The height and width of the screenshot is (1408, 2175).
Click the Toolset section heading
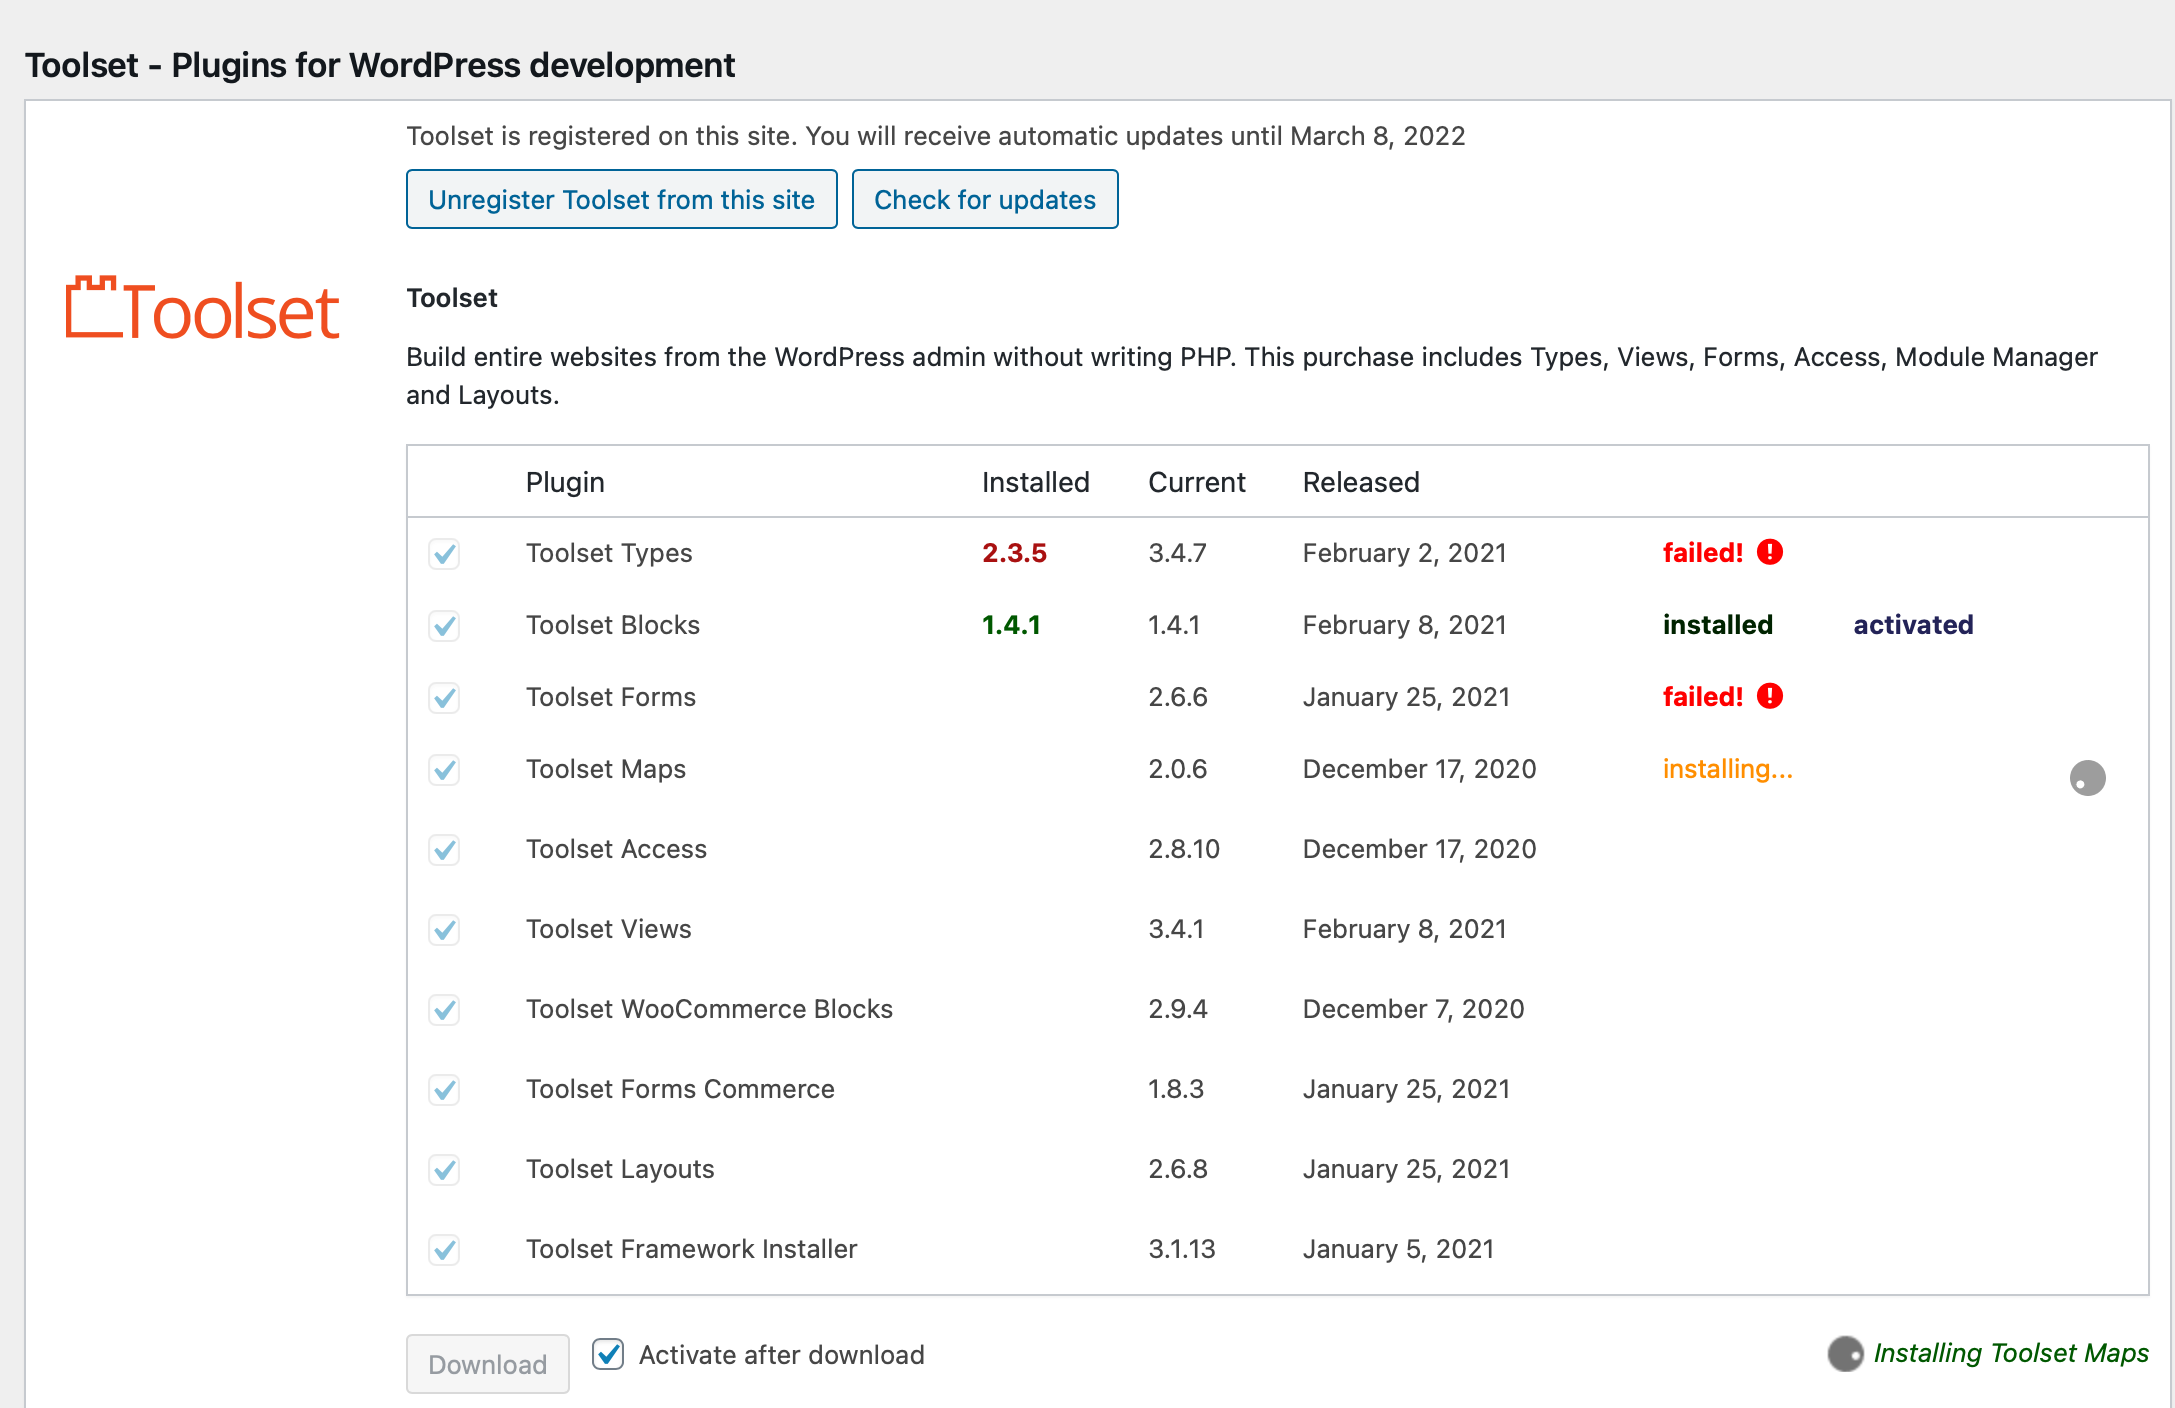point(451,298)
